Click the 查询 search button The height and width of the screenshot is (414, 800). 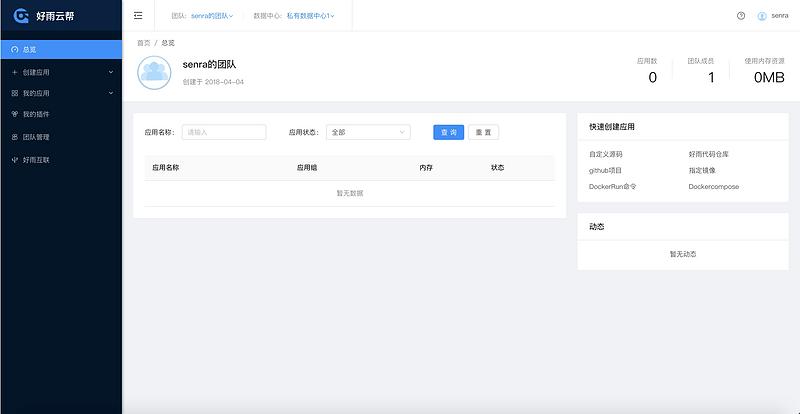448,132
